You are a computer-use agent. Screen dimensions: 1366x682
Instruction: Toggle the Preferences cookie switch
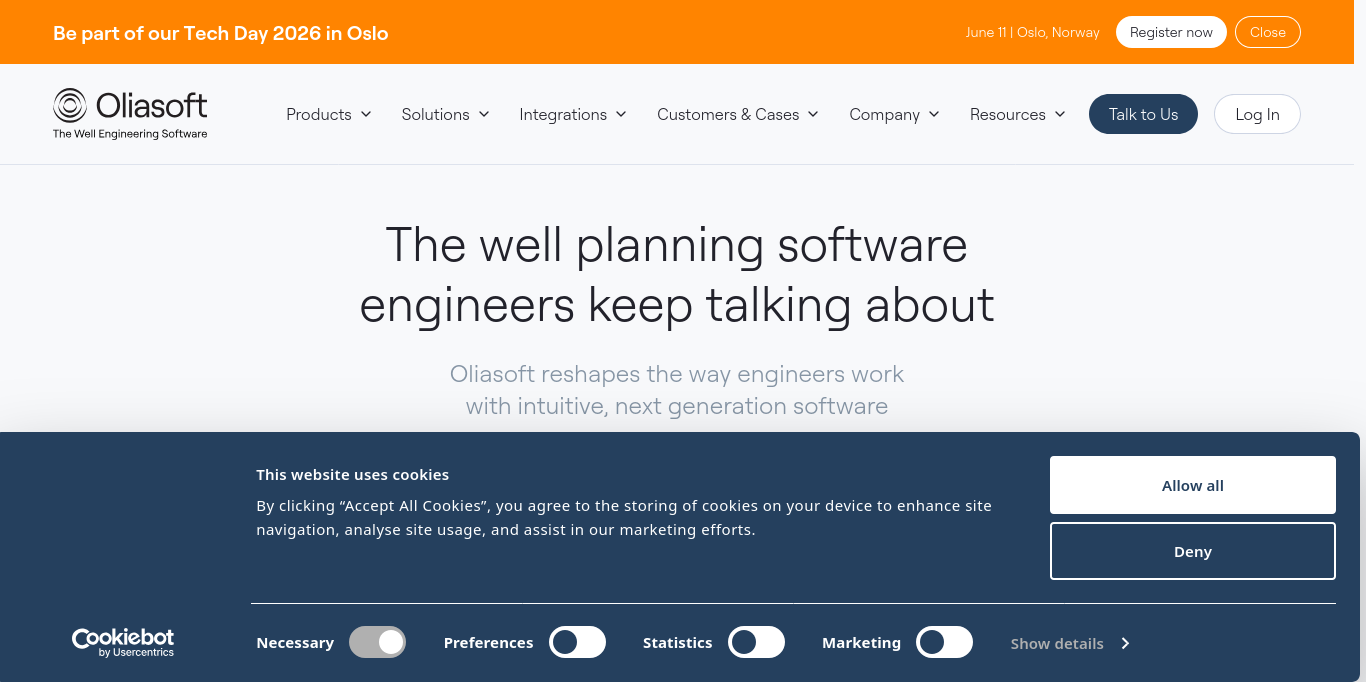coord(577,642)
